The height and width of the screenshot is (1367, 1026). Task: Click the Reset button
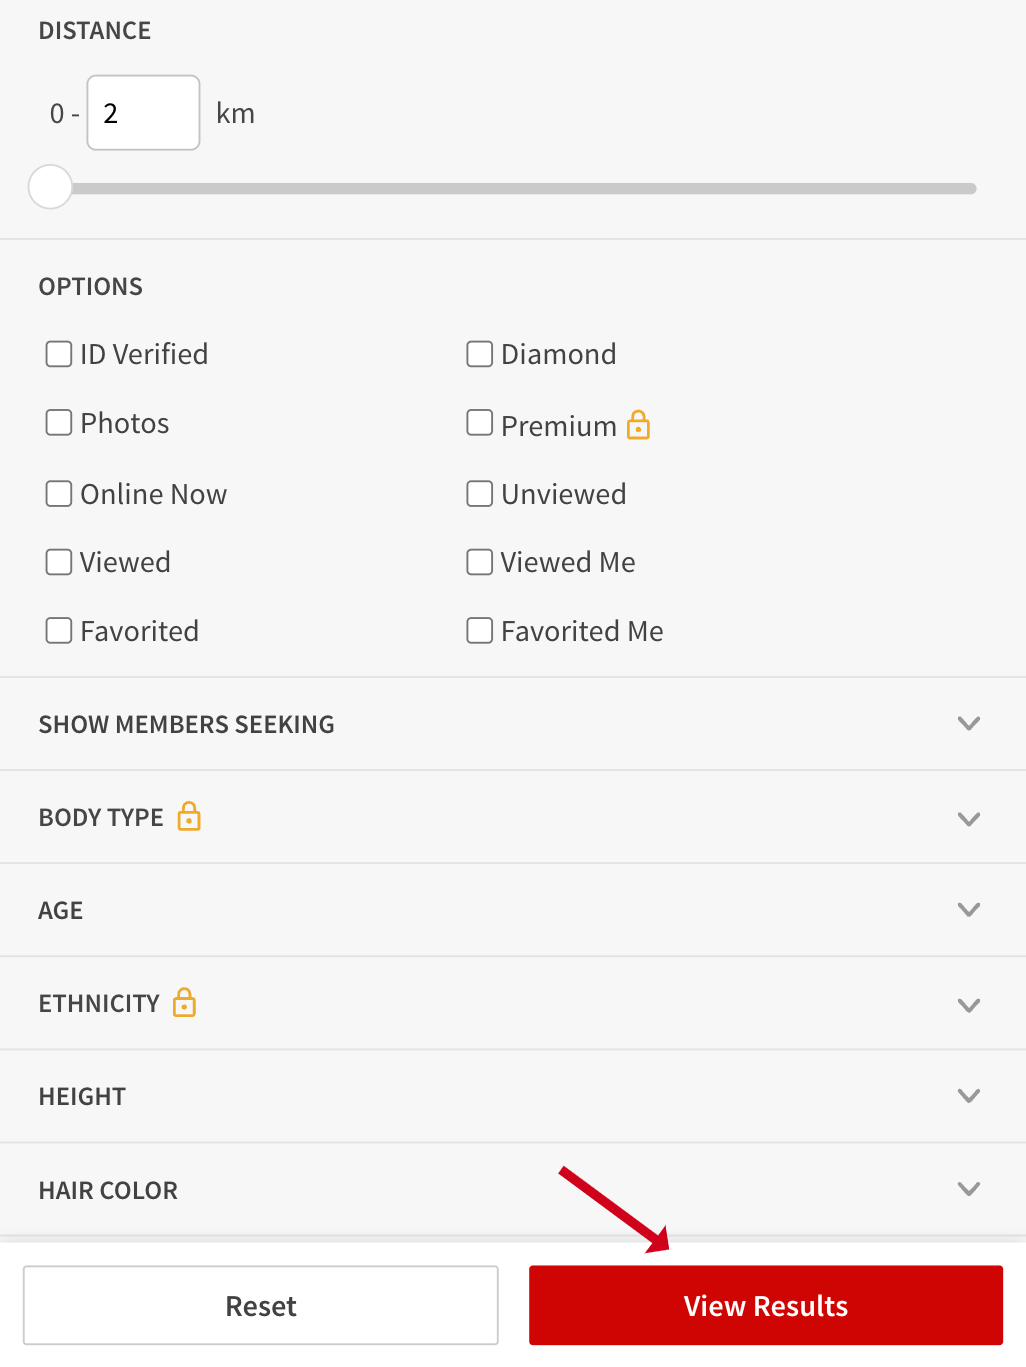click(x=260, y=1305)
